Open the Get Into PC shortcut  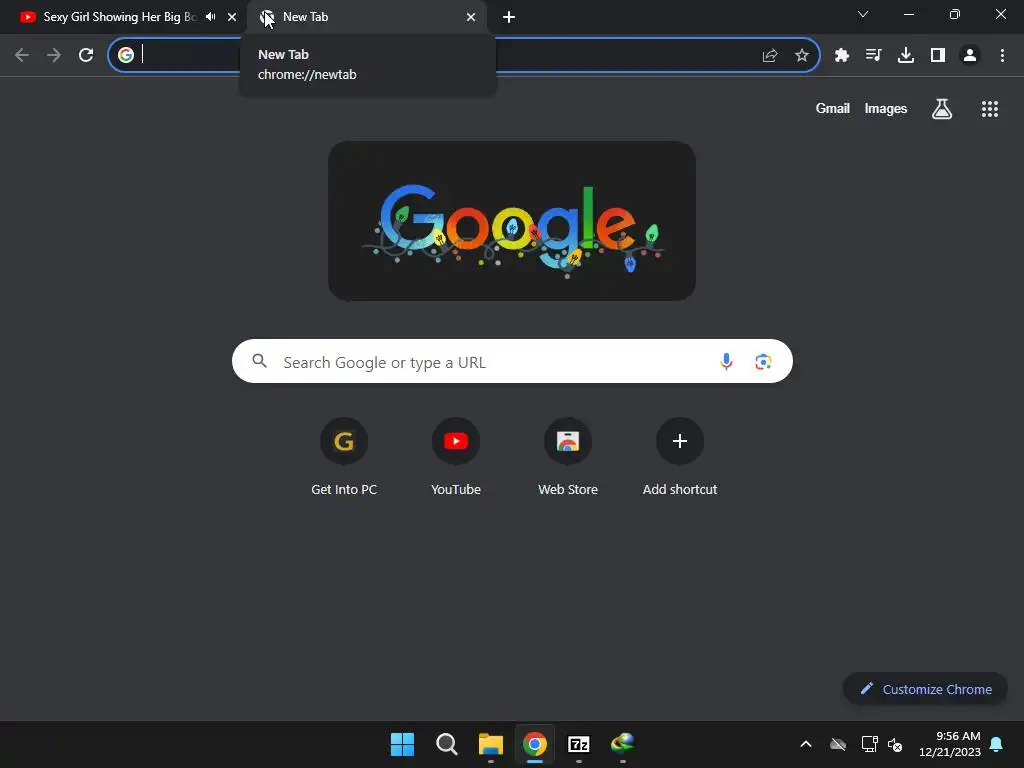pyautogui.click(x=344, y=457)
